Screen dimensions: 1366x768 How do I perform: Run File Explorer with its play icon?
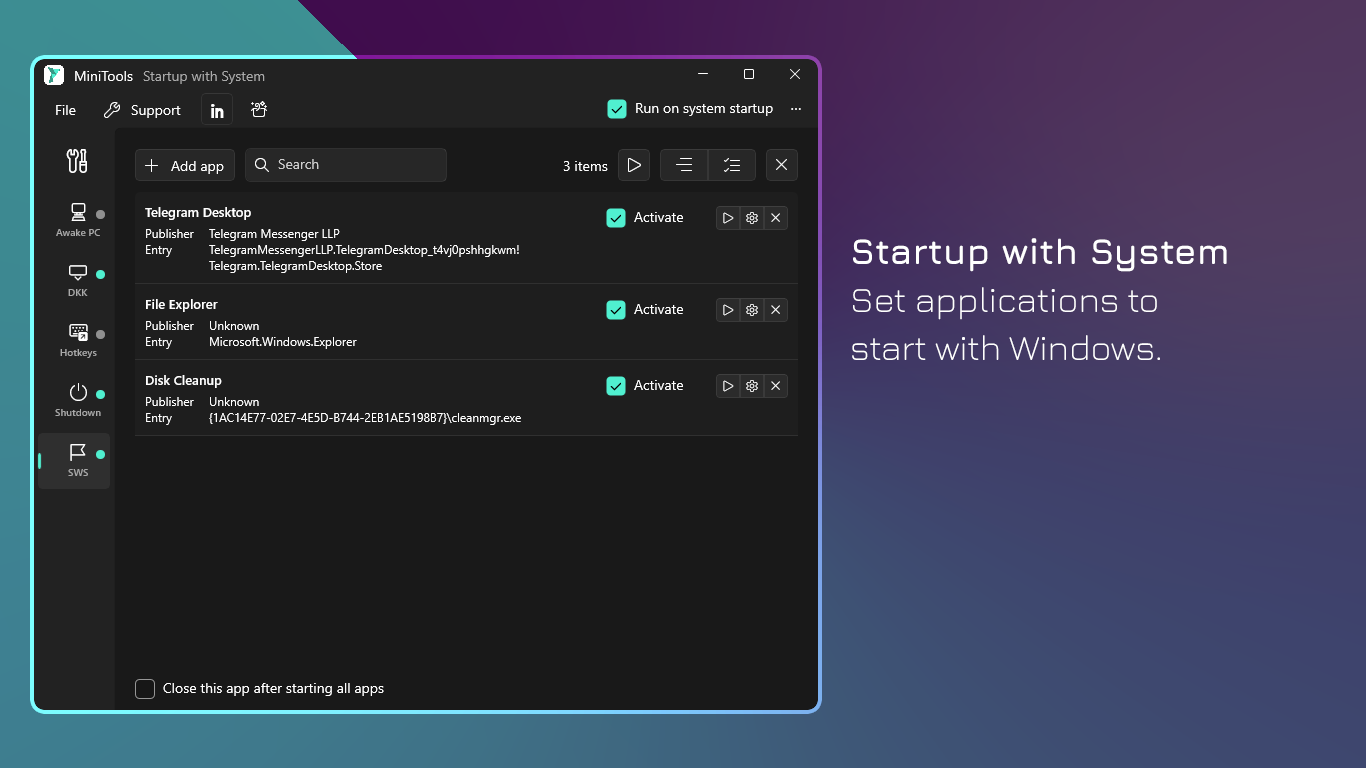(x=728, y=310)
